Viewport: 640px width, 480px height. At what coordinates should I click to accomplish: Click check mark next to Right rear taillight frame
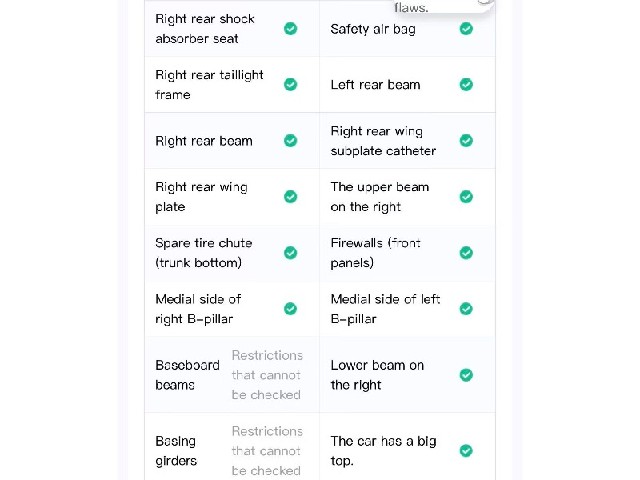click(291, 84)
